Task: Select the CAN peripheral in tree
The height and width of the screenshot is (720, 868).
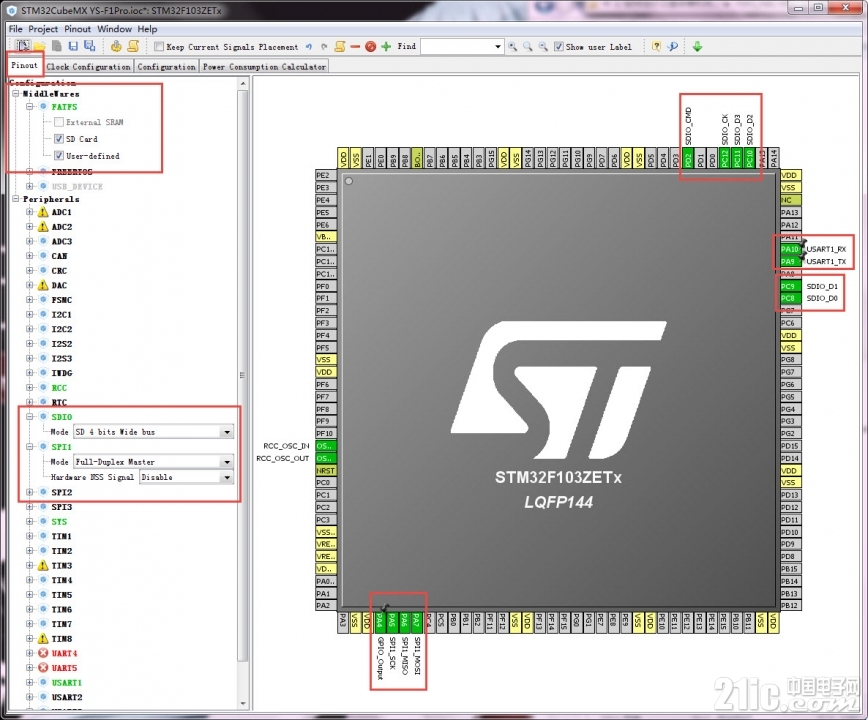Action: click(x=59, y=256)
